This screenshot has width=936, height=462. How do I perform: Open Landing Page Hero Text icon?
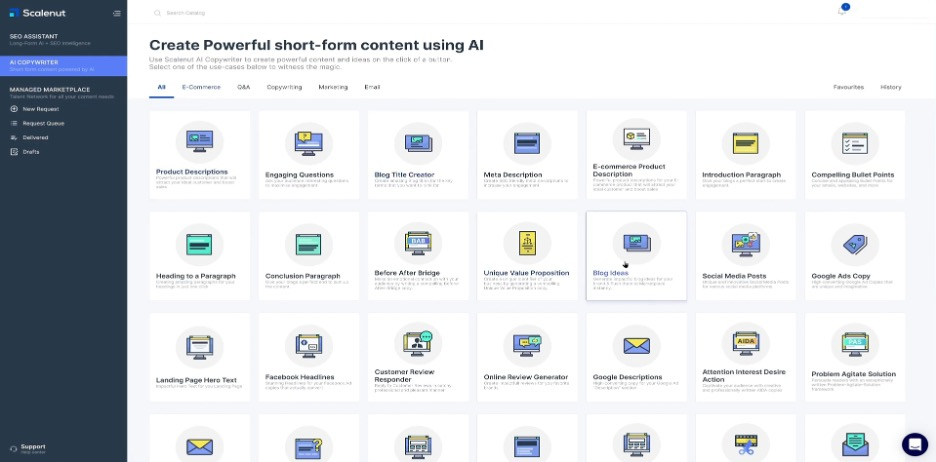[199, 345]
